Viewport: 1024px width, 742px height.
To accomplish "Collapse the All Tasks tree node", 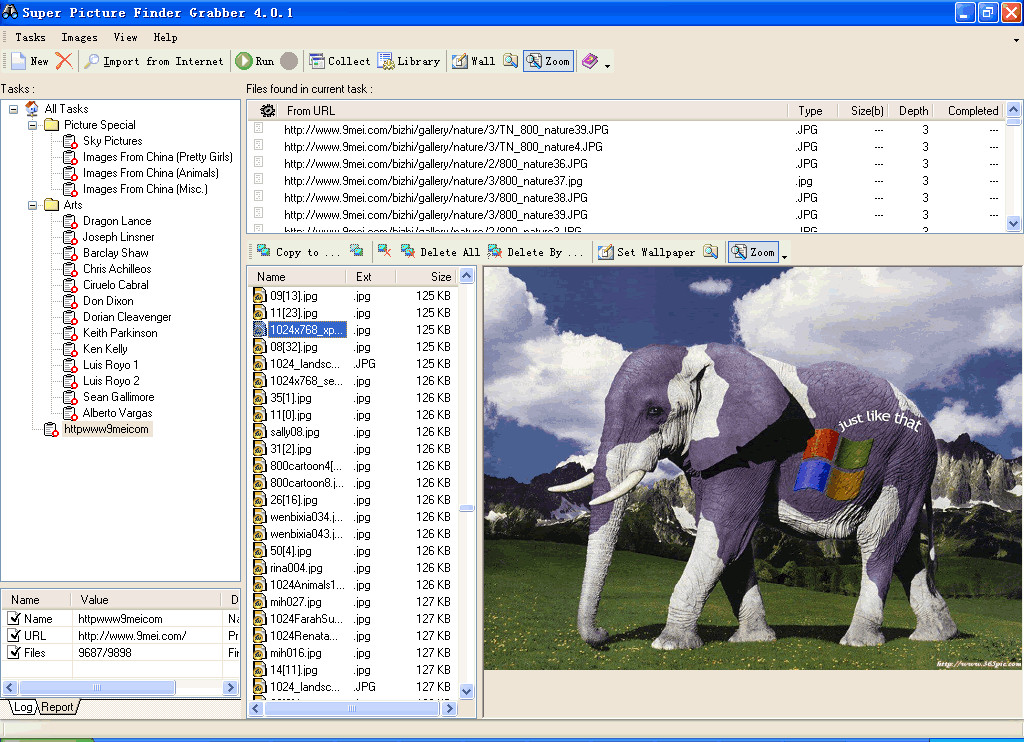I will click(13, 109).
